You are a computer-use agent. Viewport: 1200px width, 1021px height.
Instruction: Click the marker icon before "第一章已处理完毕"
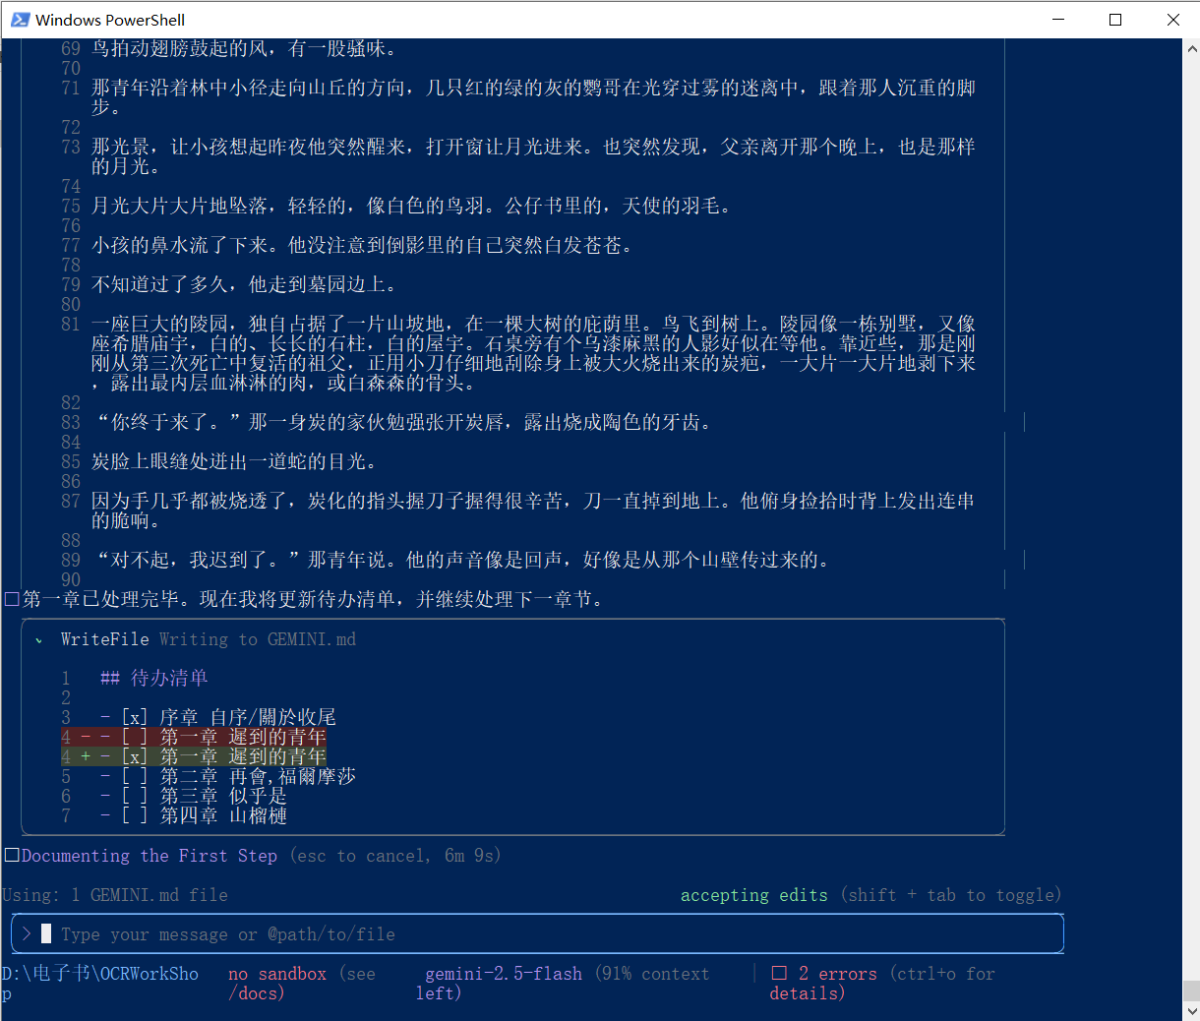click(12, 599)
